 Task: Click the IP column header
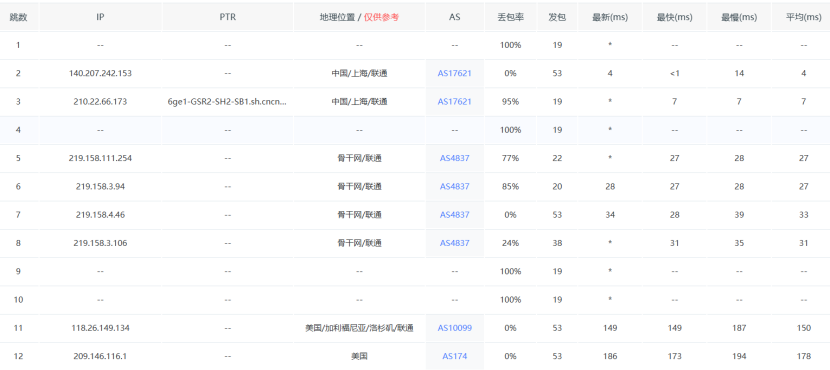point(100,17)
